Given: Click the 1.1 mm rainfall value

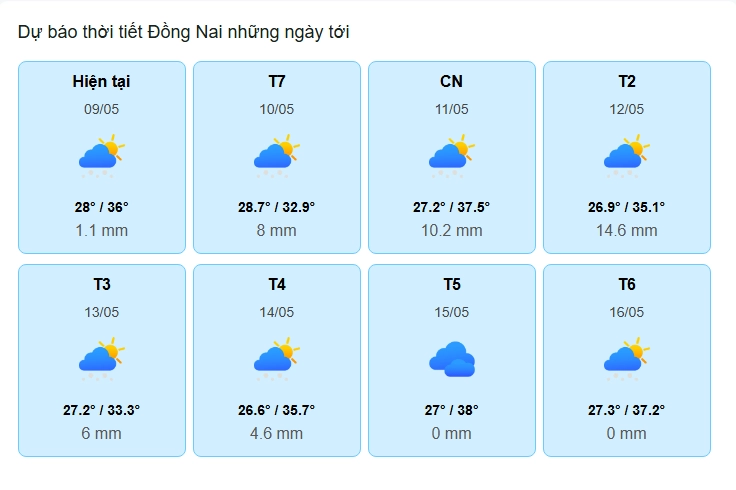Looking at the screenshot, I should [x=101, y=230].
